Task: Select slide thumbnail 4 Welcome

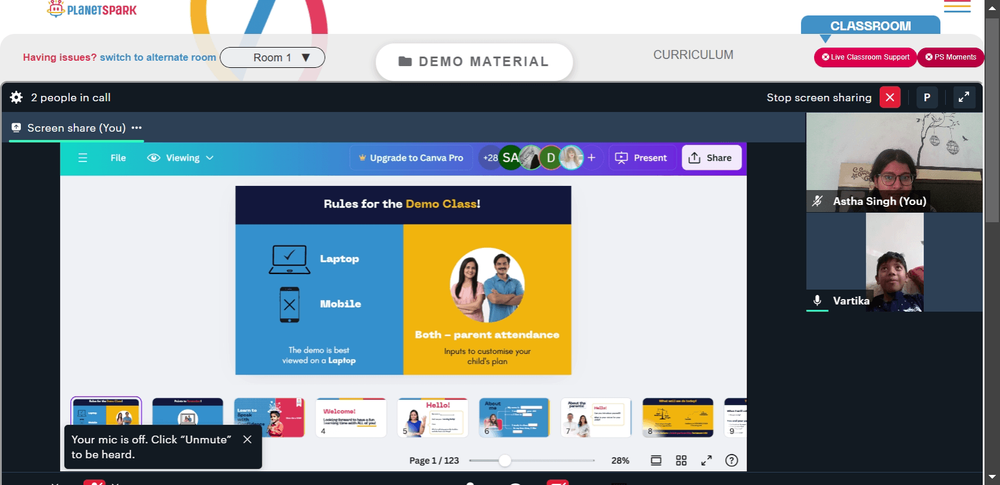Action: coord(351,417)
